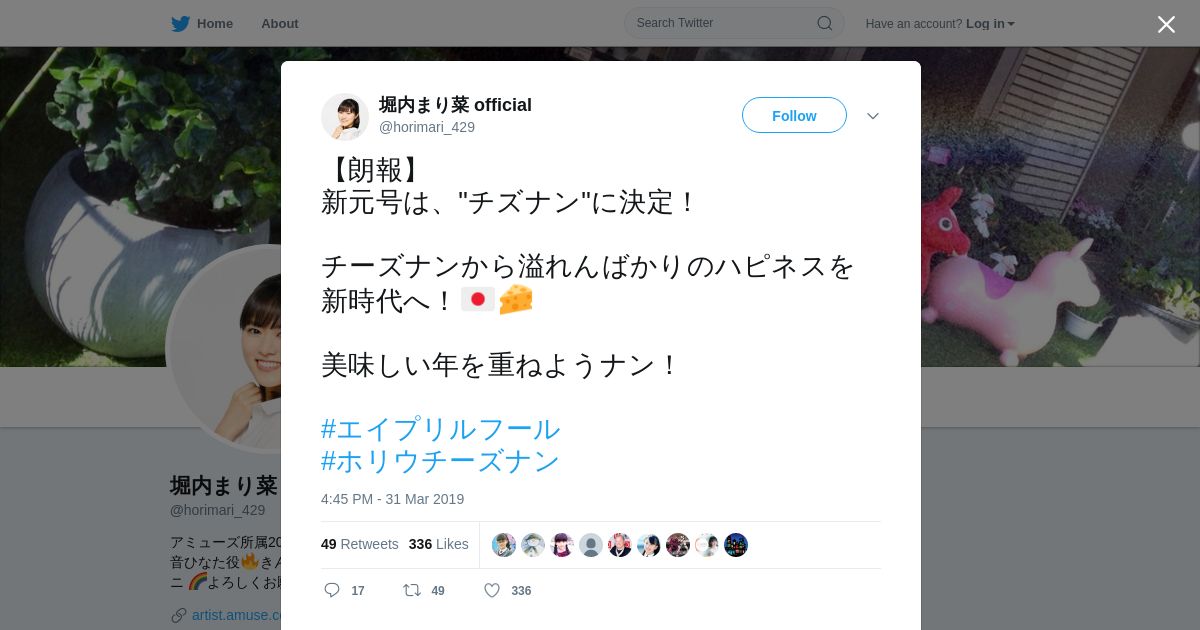Open the Log in dropdown

990,24
